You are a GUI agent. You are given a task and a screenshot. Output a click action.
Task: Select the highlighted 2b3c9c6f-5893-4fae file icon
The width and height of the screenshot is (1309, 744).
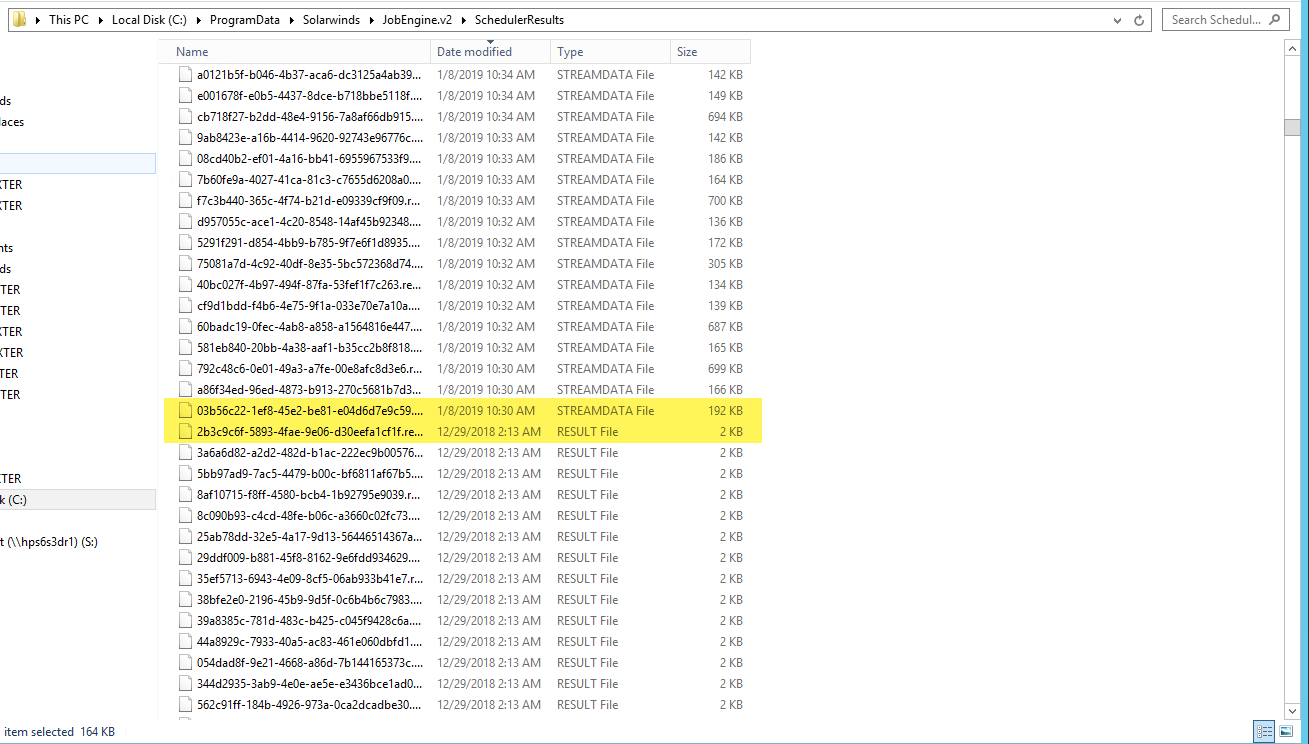[185, 431]
